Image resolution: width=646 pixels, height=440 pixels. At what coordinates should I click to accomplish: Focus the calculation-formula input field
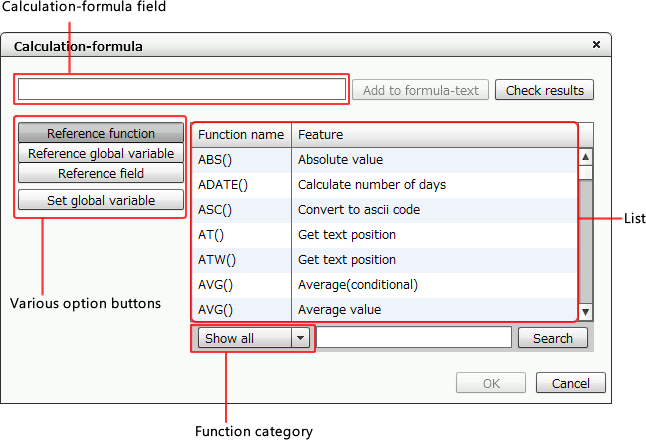tap(182, 89)
